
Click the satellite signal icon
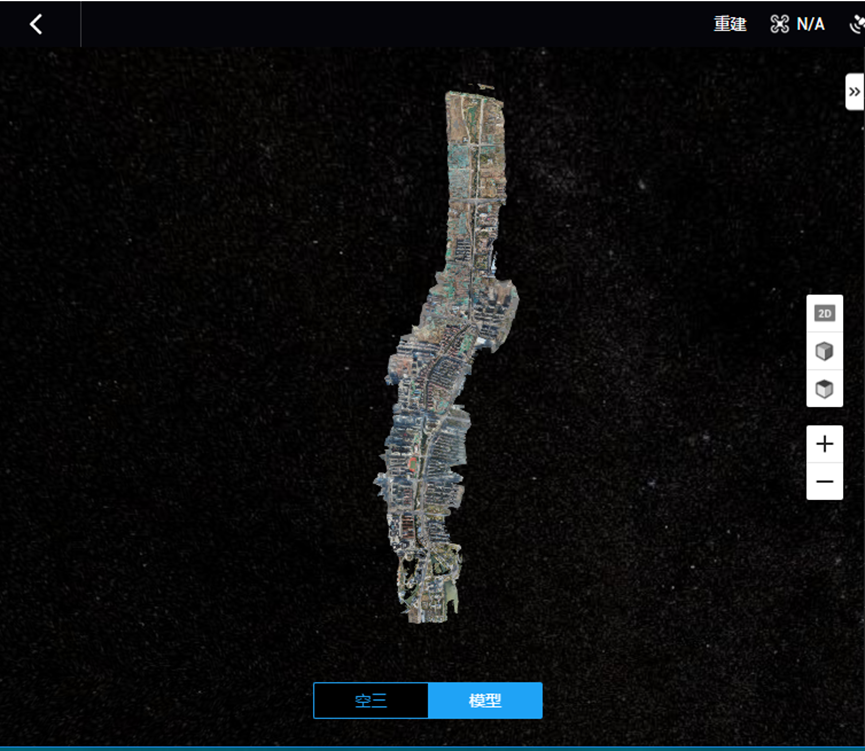click(x=857, y=24)
